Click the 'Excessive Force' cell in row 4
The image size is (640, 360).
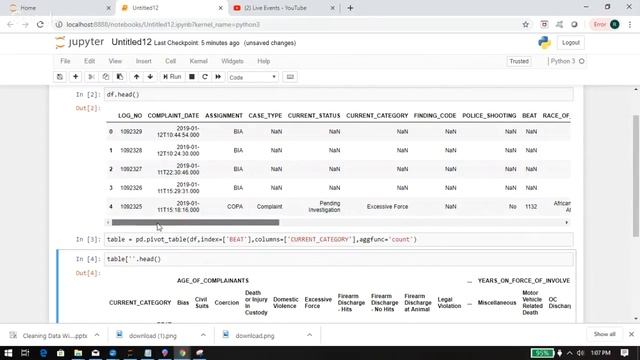point(387,207)
